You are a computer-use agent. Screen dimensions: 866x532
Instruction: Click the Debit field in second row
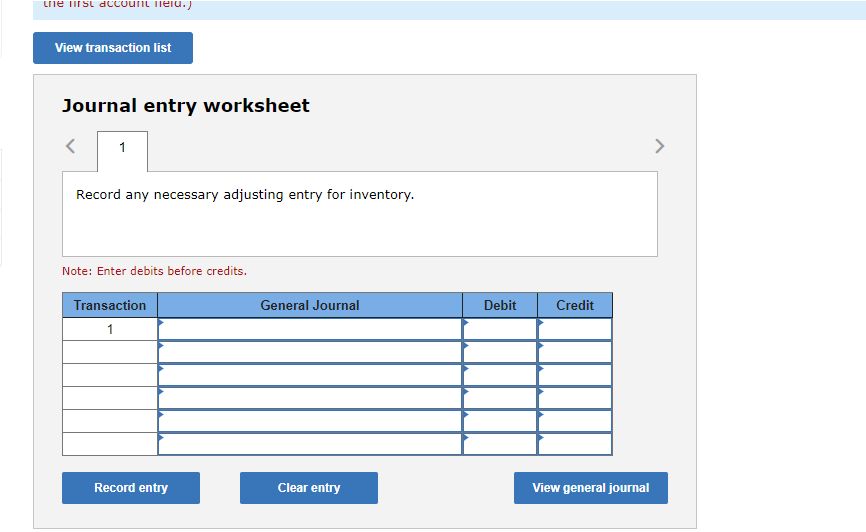500,352
